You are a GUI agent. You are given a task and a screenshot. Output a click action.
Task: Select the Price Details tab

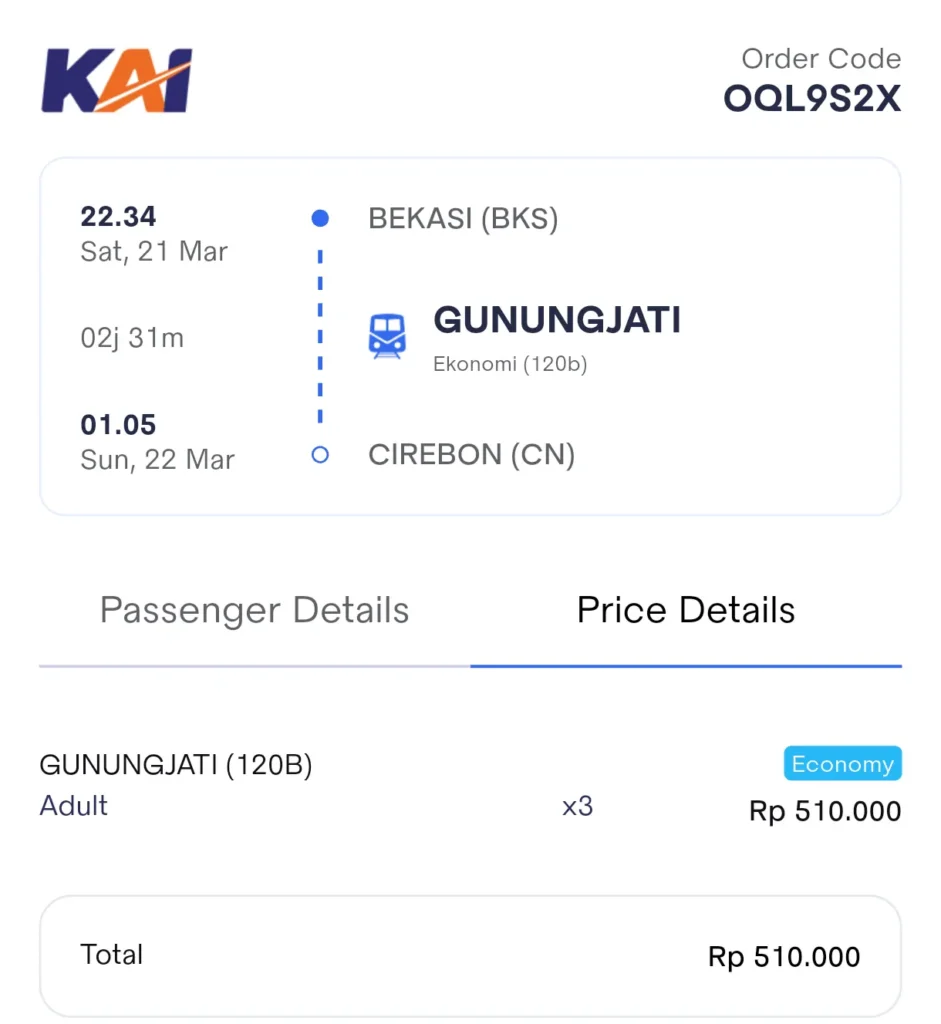coord(686,610)
